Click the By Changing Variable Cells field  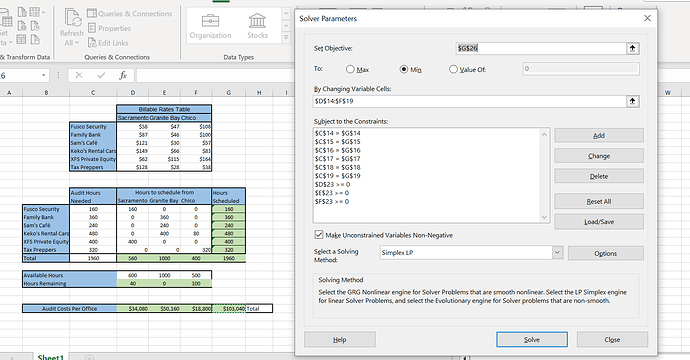(470, 101)
